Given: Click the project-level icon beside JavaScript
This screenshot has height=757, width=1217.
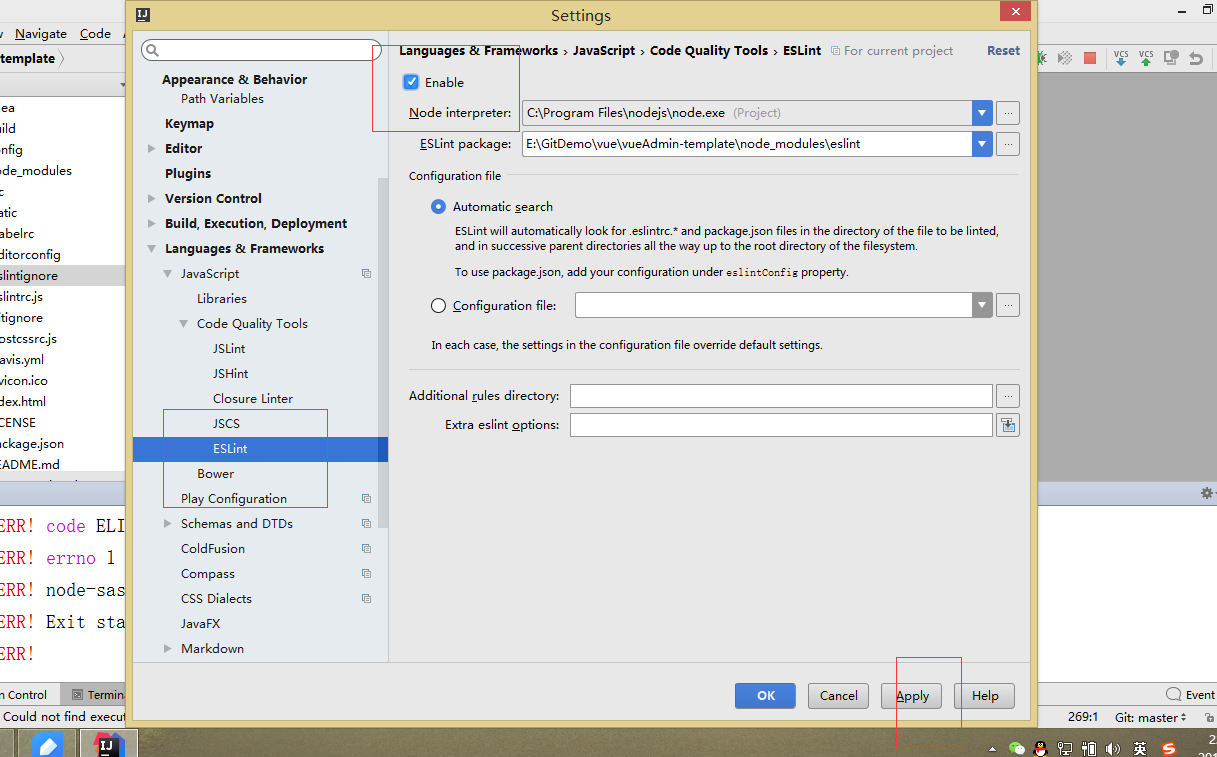Looking at the screenshot, I should point(366,274).
